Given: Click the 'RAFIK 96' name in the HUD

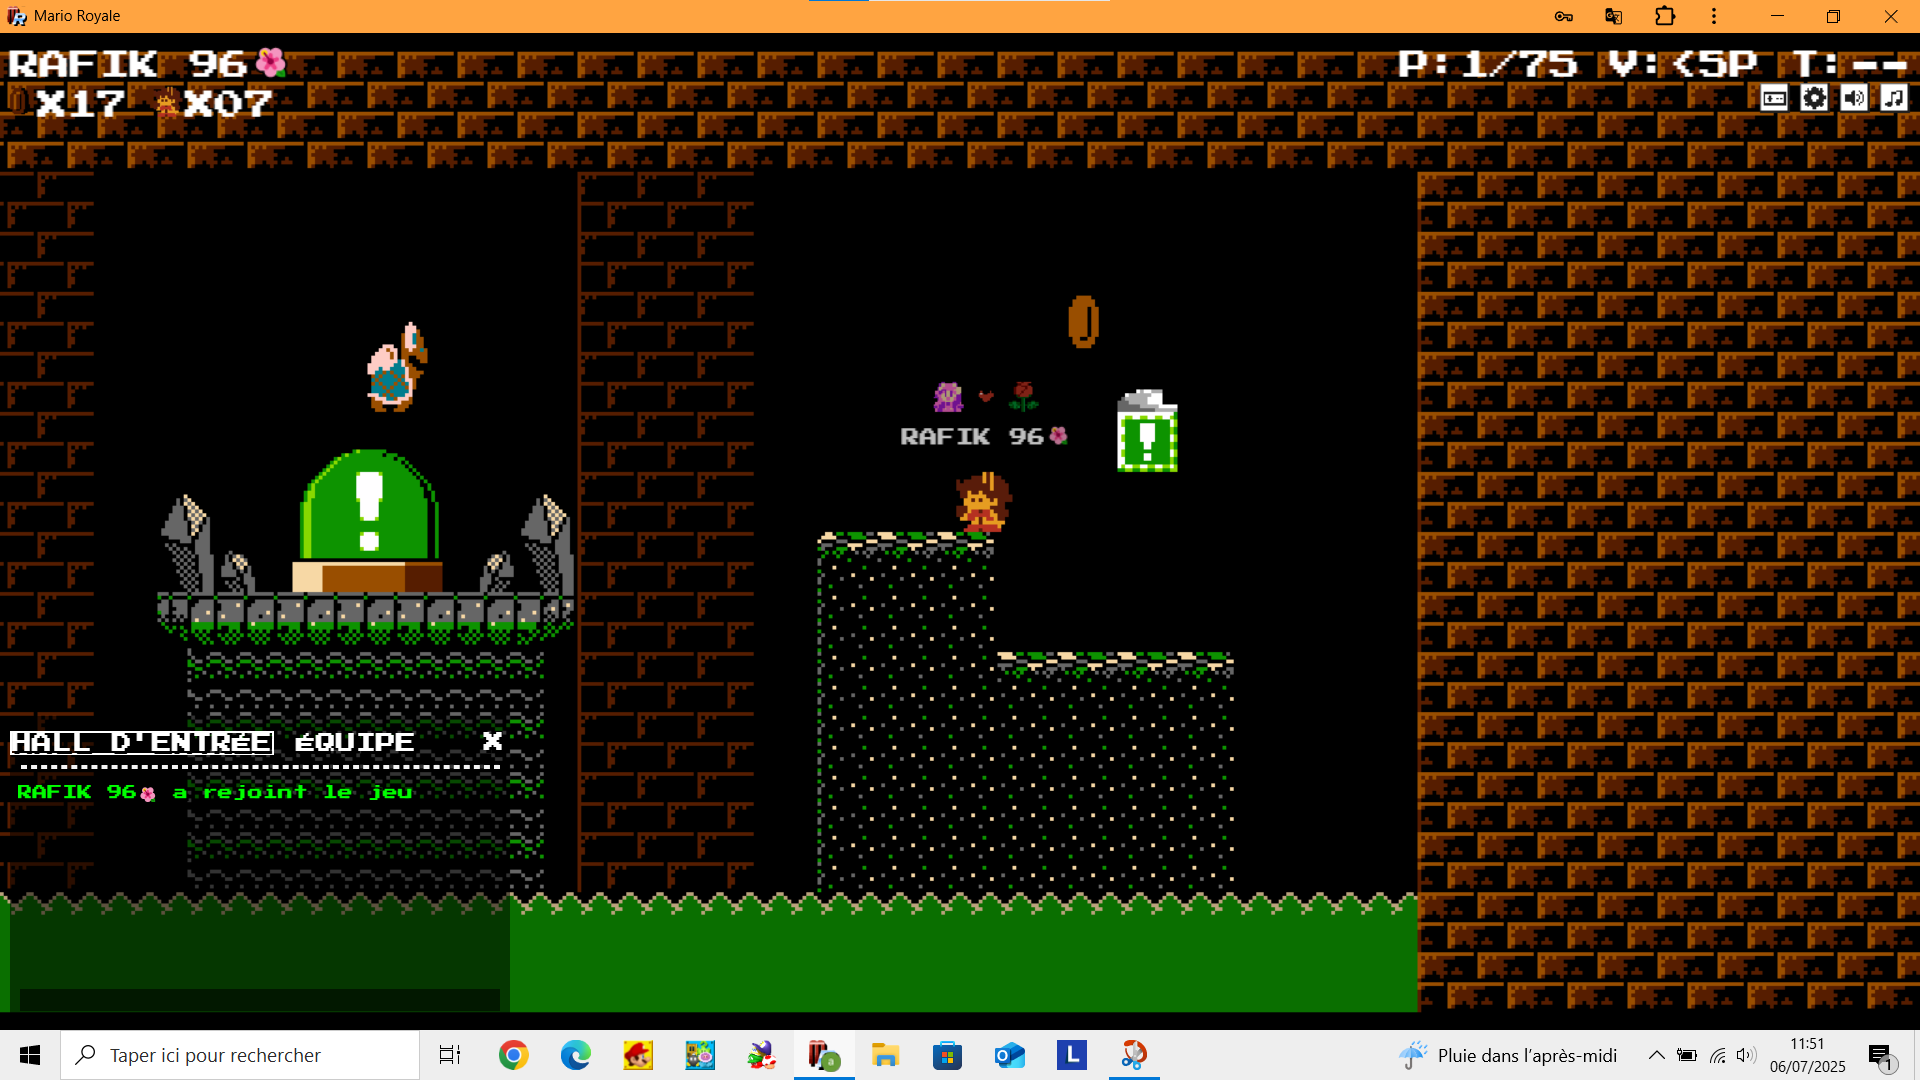Looking at the screenshot, I should pyautogui.click(x=147, y=64).
